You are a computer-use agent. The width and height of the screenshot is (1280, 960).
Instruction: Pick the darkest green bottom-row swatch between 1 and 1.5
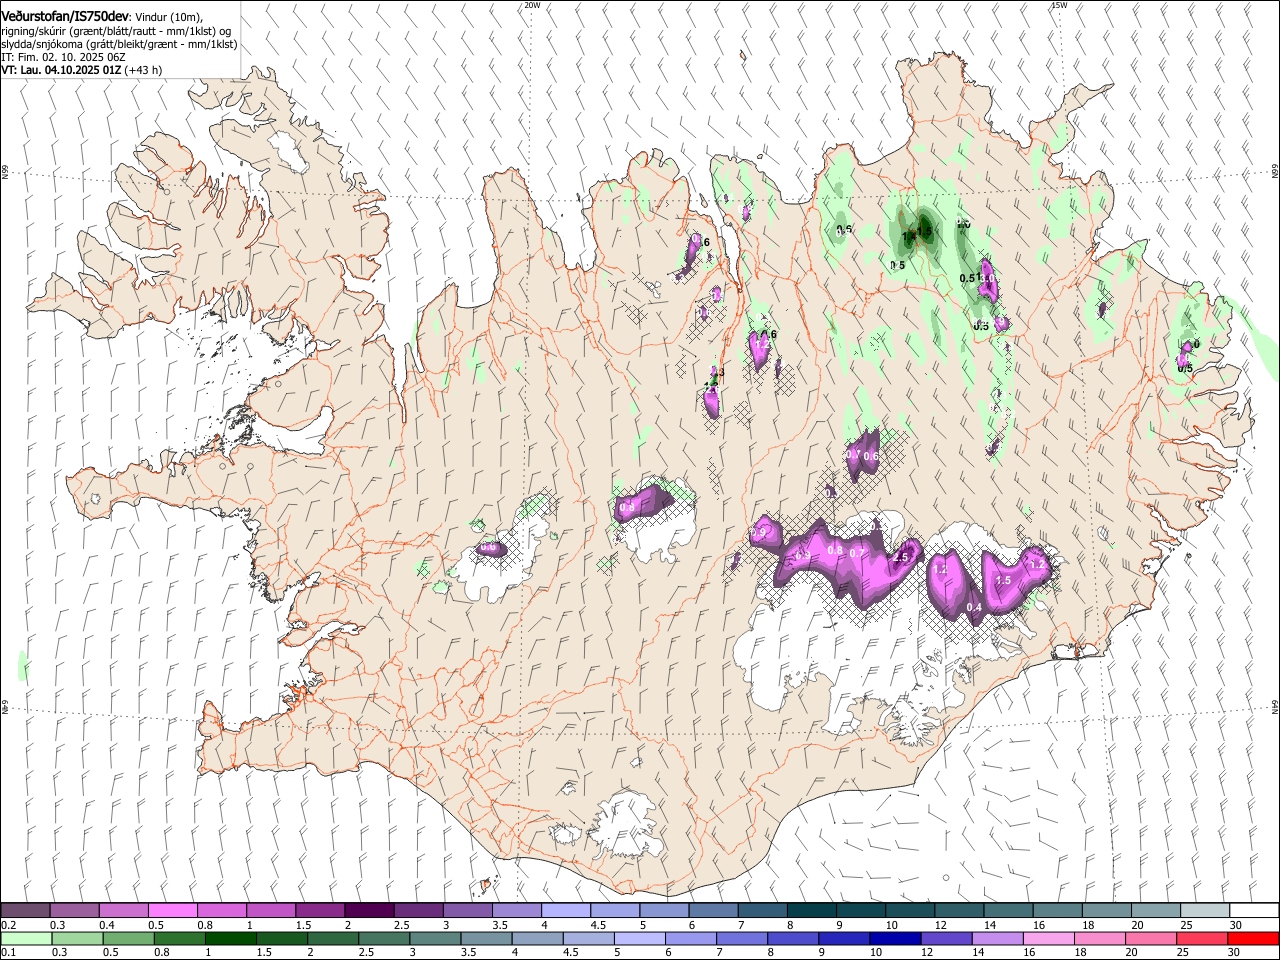[230, 939]
